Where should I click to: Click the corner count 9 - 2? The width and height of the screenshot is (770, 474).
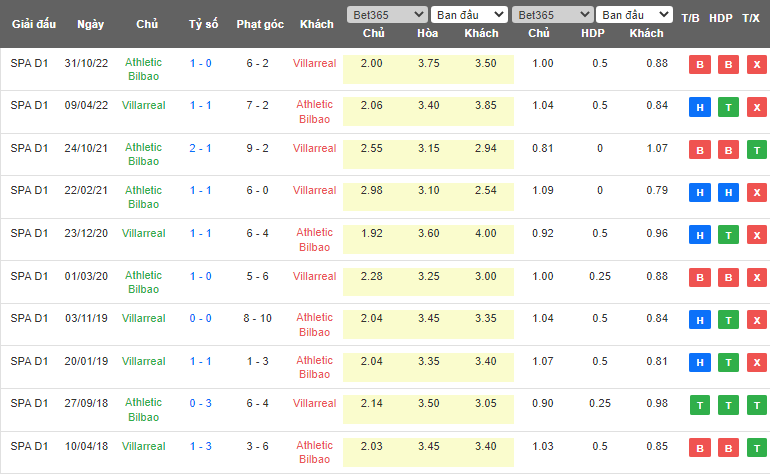257,148
